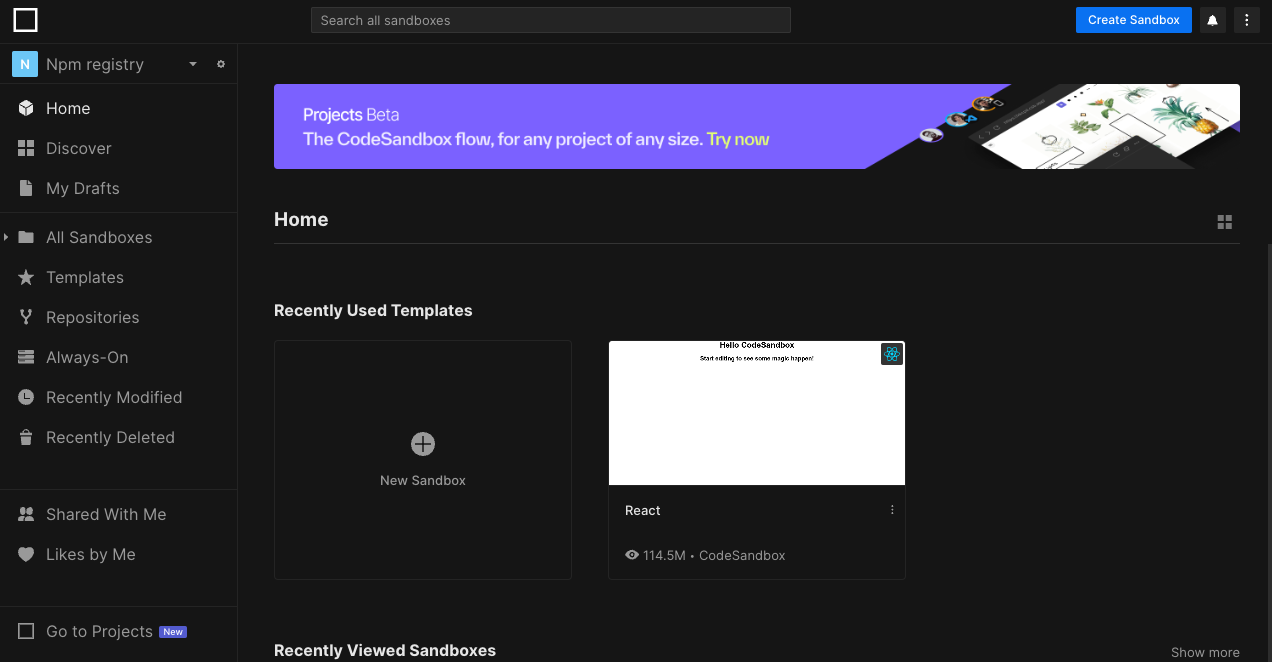This screenshot has width=1272, height=662.
Task: Click the React logo badge on thumbnail
Action: point(892,354)
